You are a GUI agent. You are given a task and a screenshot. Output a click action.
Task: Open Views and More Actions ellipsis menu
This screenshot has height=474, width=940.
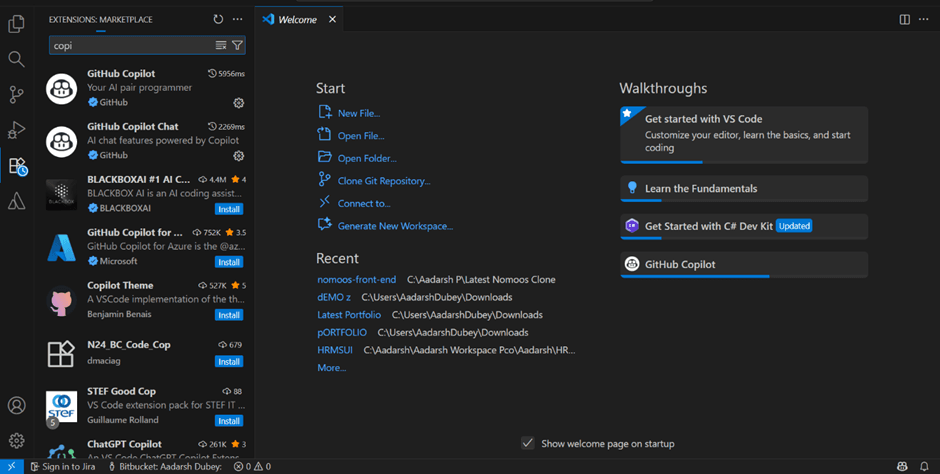(x=237, y=19)
